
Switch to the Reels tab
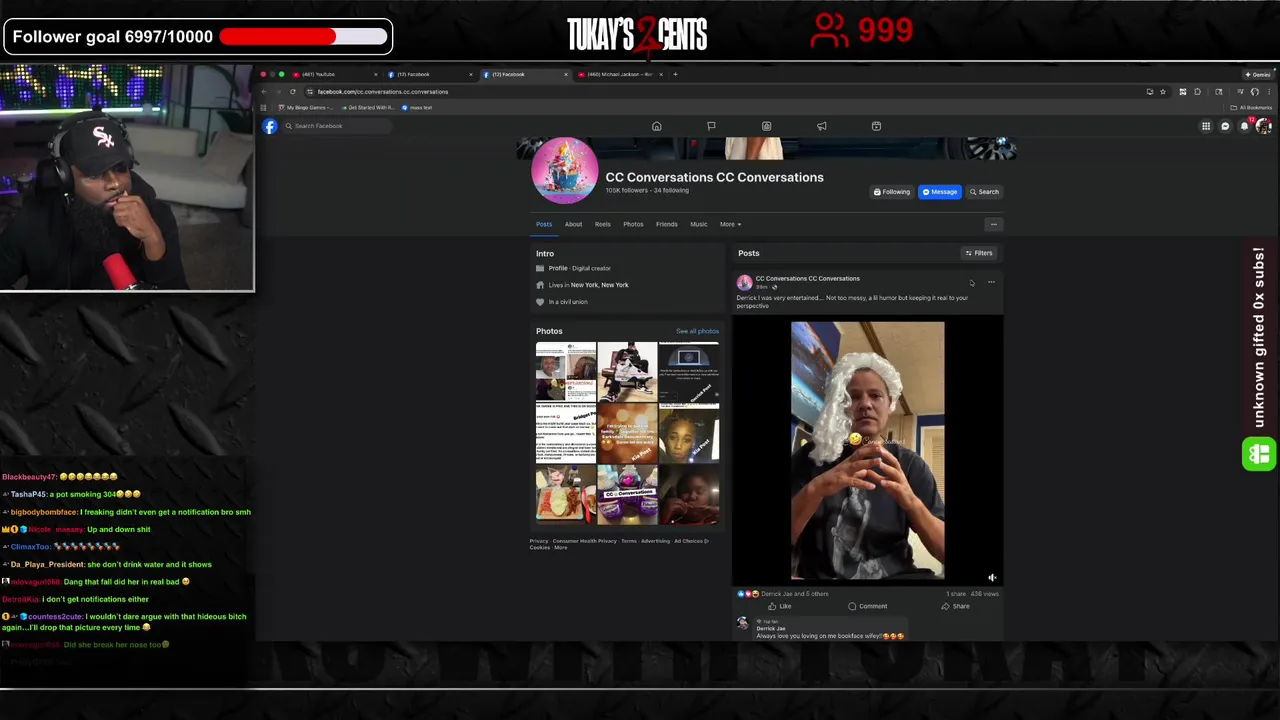pos(603,224)
